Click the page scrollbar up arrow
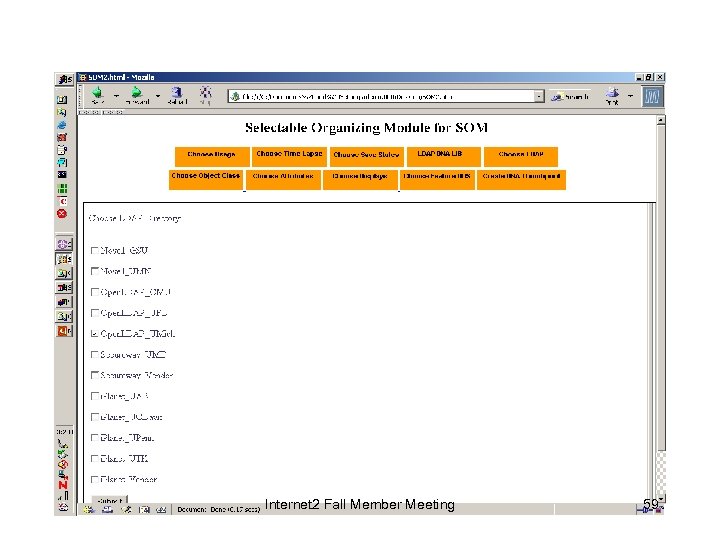This screenshot has width=720, height=540. (x=660, y=120)
